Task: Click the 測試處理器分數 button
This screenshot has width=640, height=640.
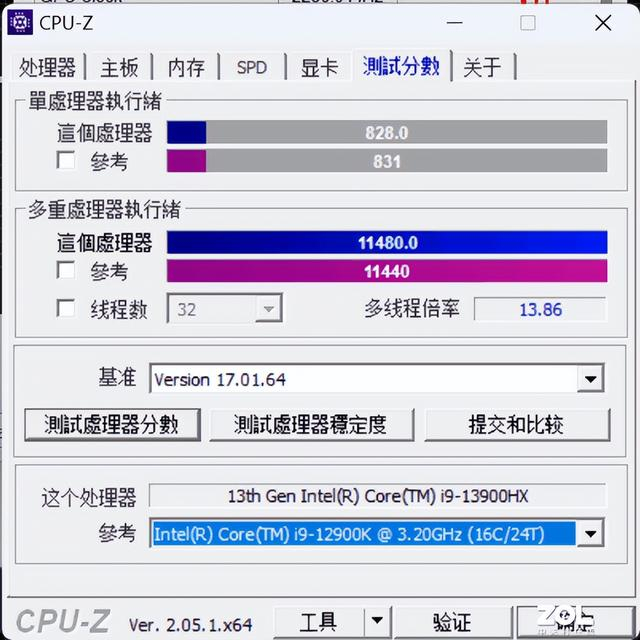Action: [112, 425]
